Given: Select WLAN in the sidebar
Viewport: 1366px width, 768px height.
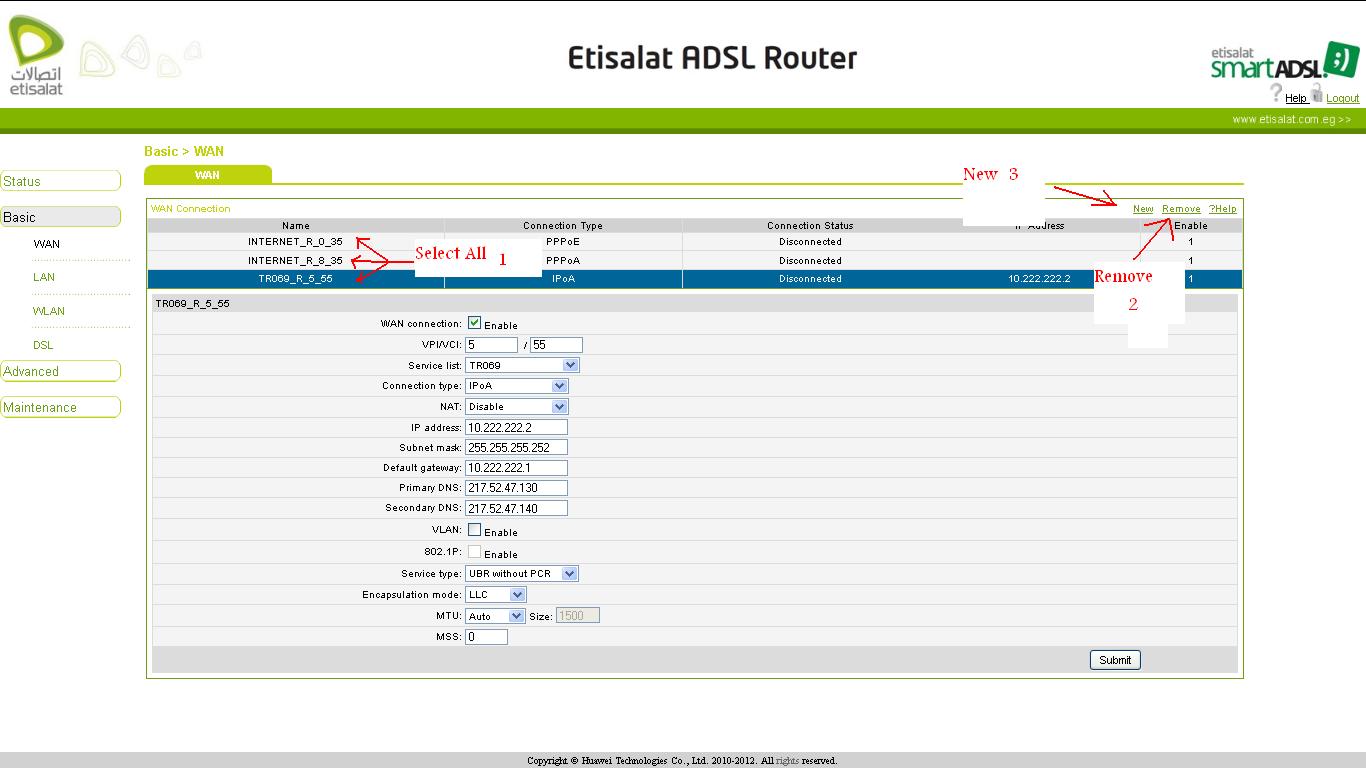Looking at the screenshot, I should pyautogui.click(x=49, y=311).
